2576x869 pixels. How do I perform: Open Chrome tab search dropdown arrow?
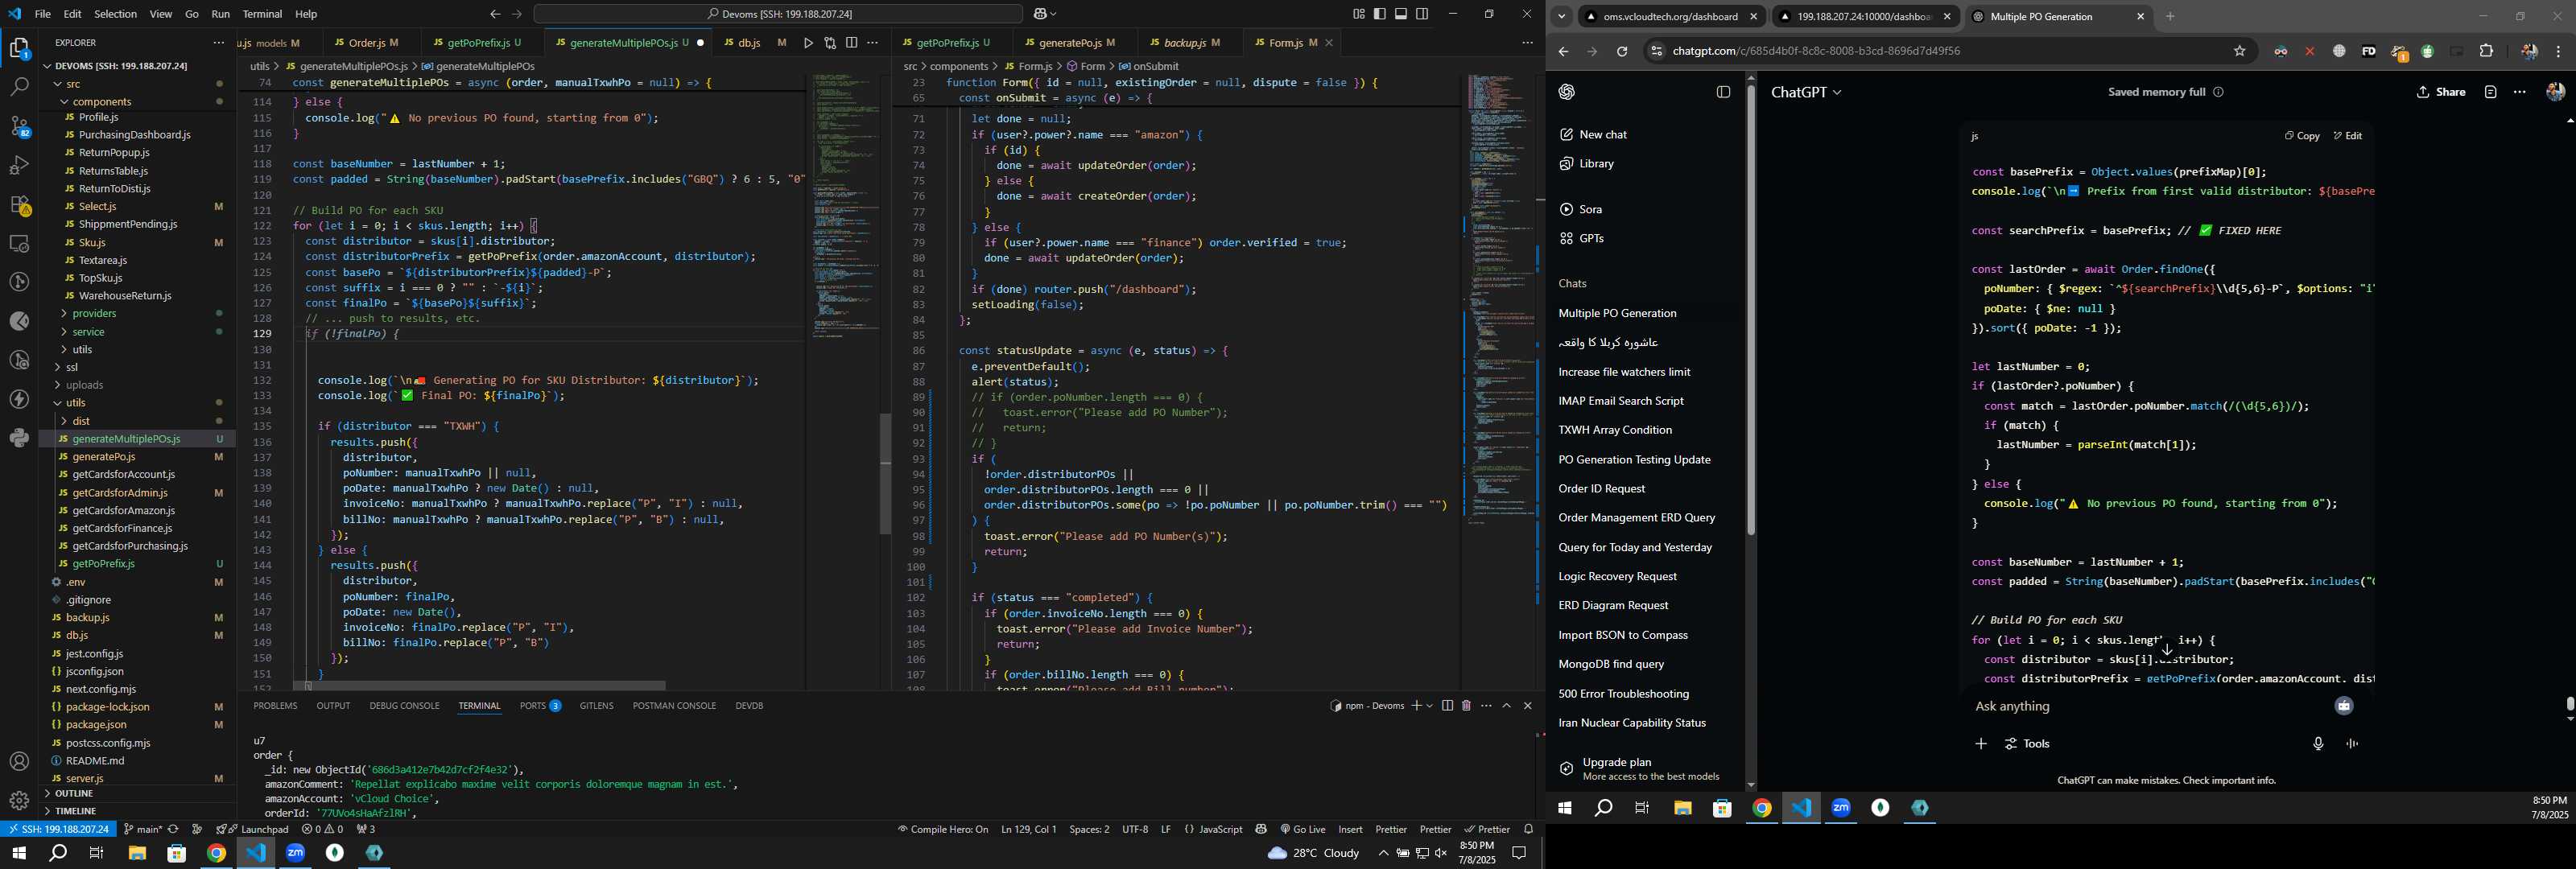point(1561,17)
